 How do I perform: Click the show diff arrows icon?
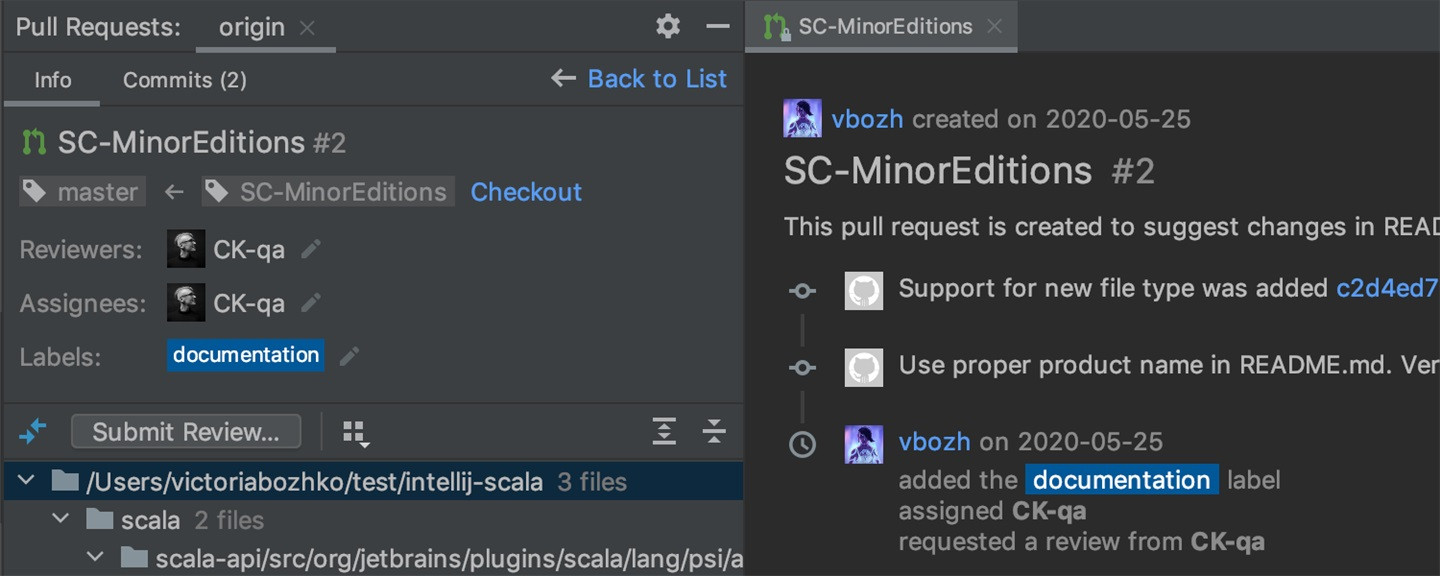[x=33, y=431]
